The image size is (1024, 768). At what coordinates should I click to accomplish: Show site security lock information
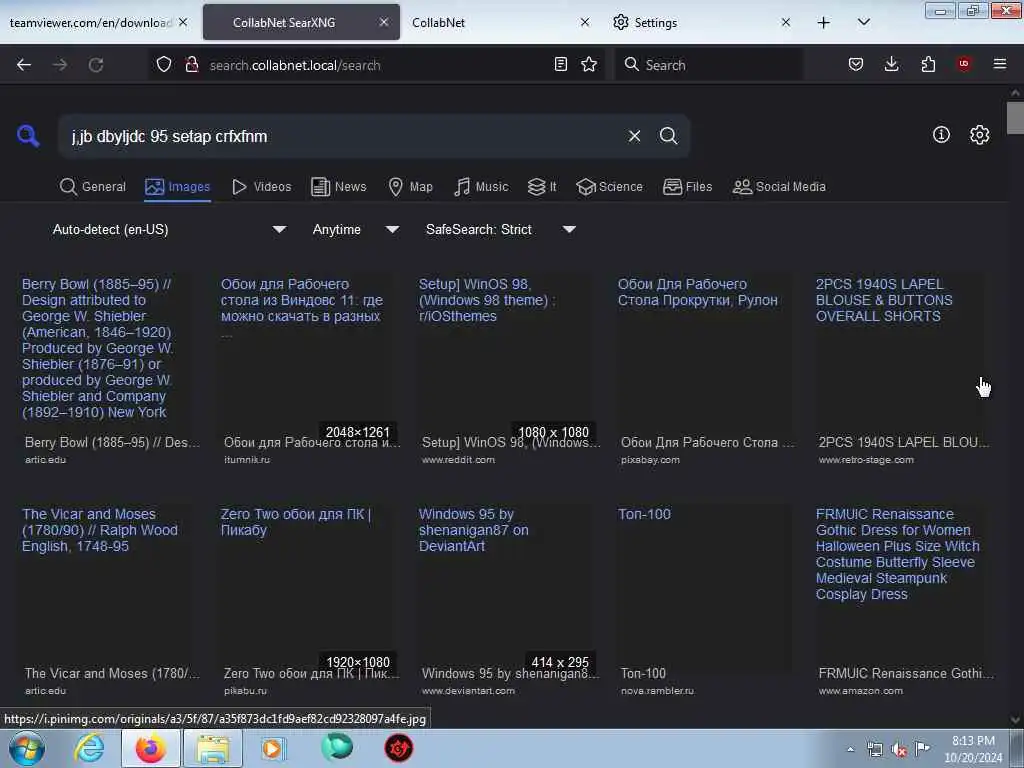click(x=191, y=64)
